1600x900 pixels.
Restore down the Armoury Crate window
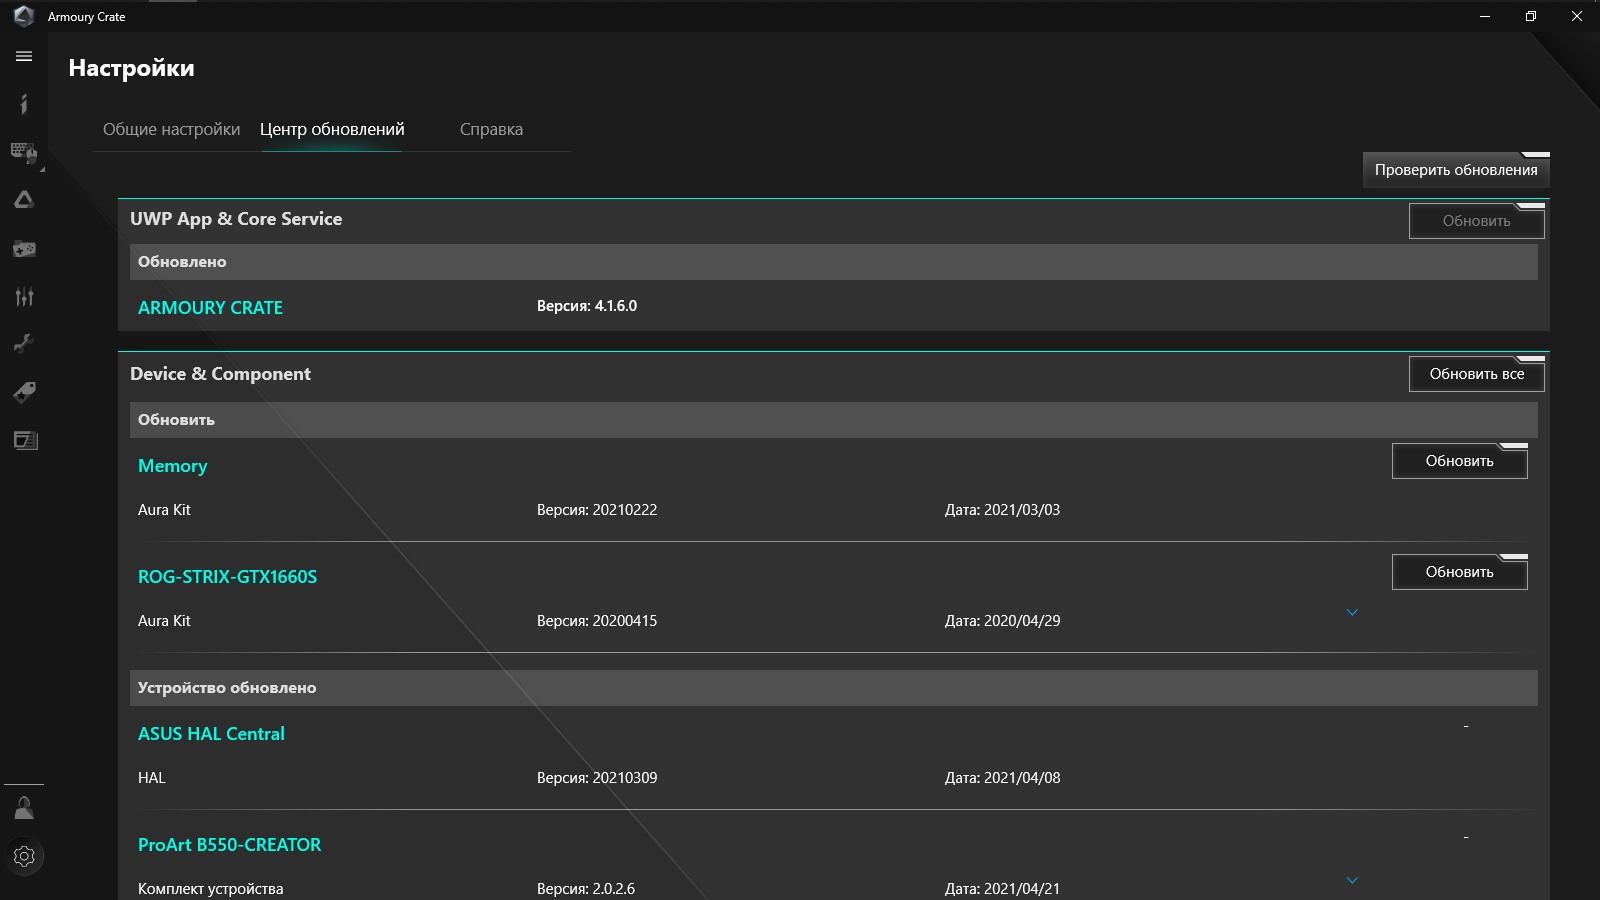pos(1531,16)
